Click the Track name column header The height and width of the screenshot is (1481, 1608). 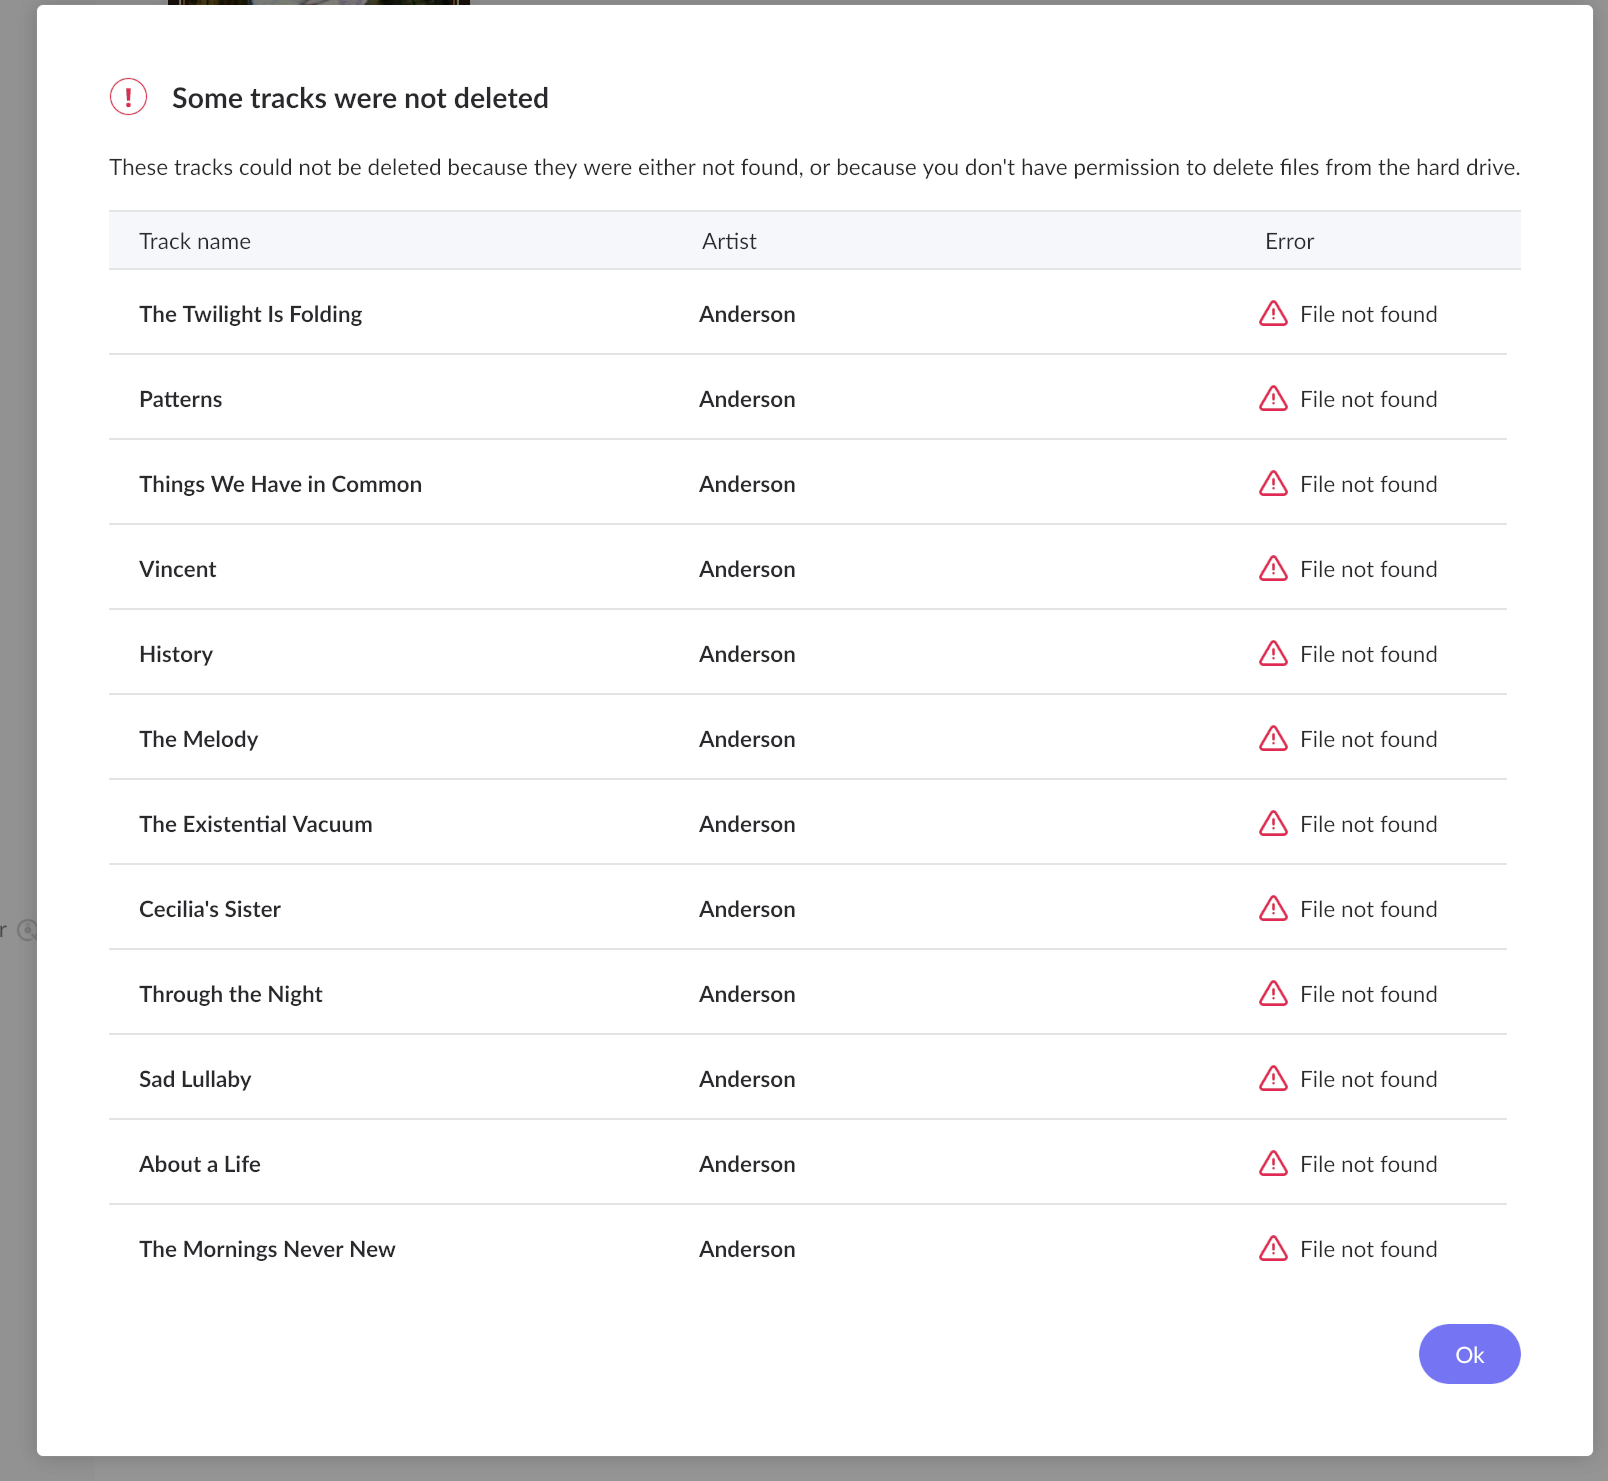(x=195, y=241)
